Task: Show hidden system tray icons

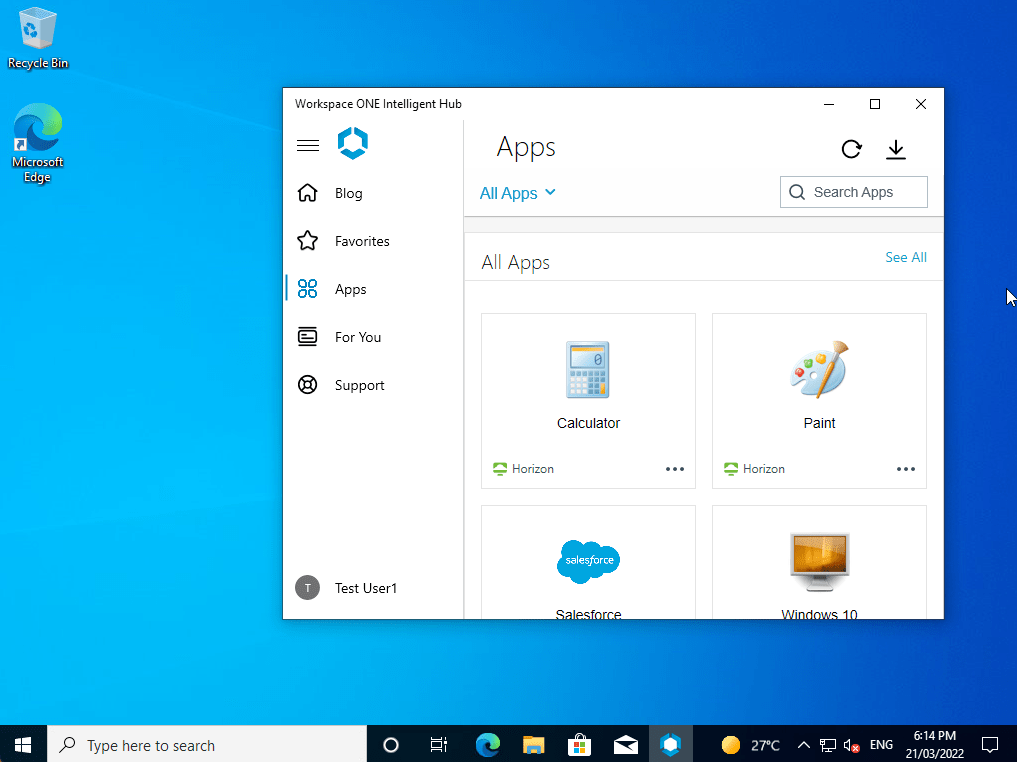Action: [803, 745]
